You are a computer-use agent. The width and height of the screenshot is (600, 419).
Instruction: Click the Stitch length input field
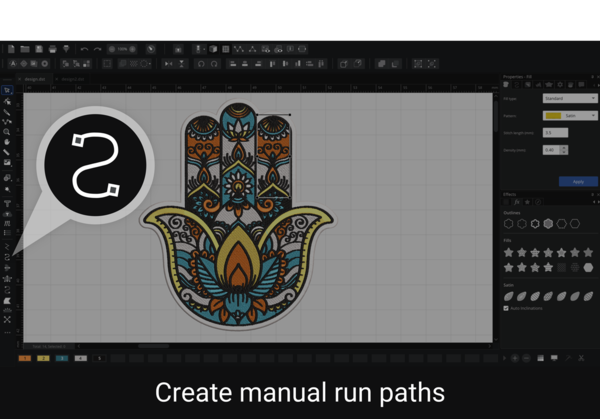[554, 132]
